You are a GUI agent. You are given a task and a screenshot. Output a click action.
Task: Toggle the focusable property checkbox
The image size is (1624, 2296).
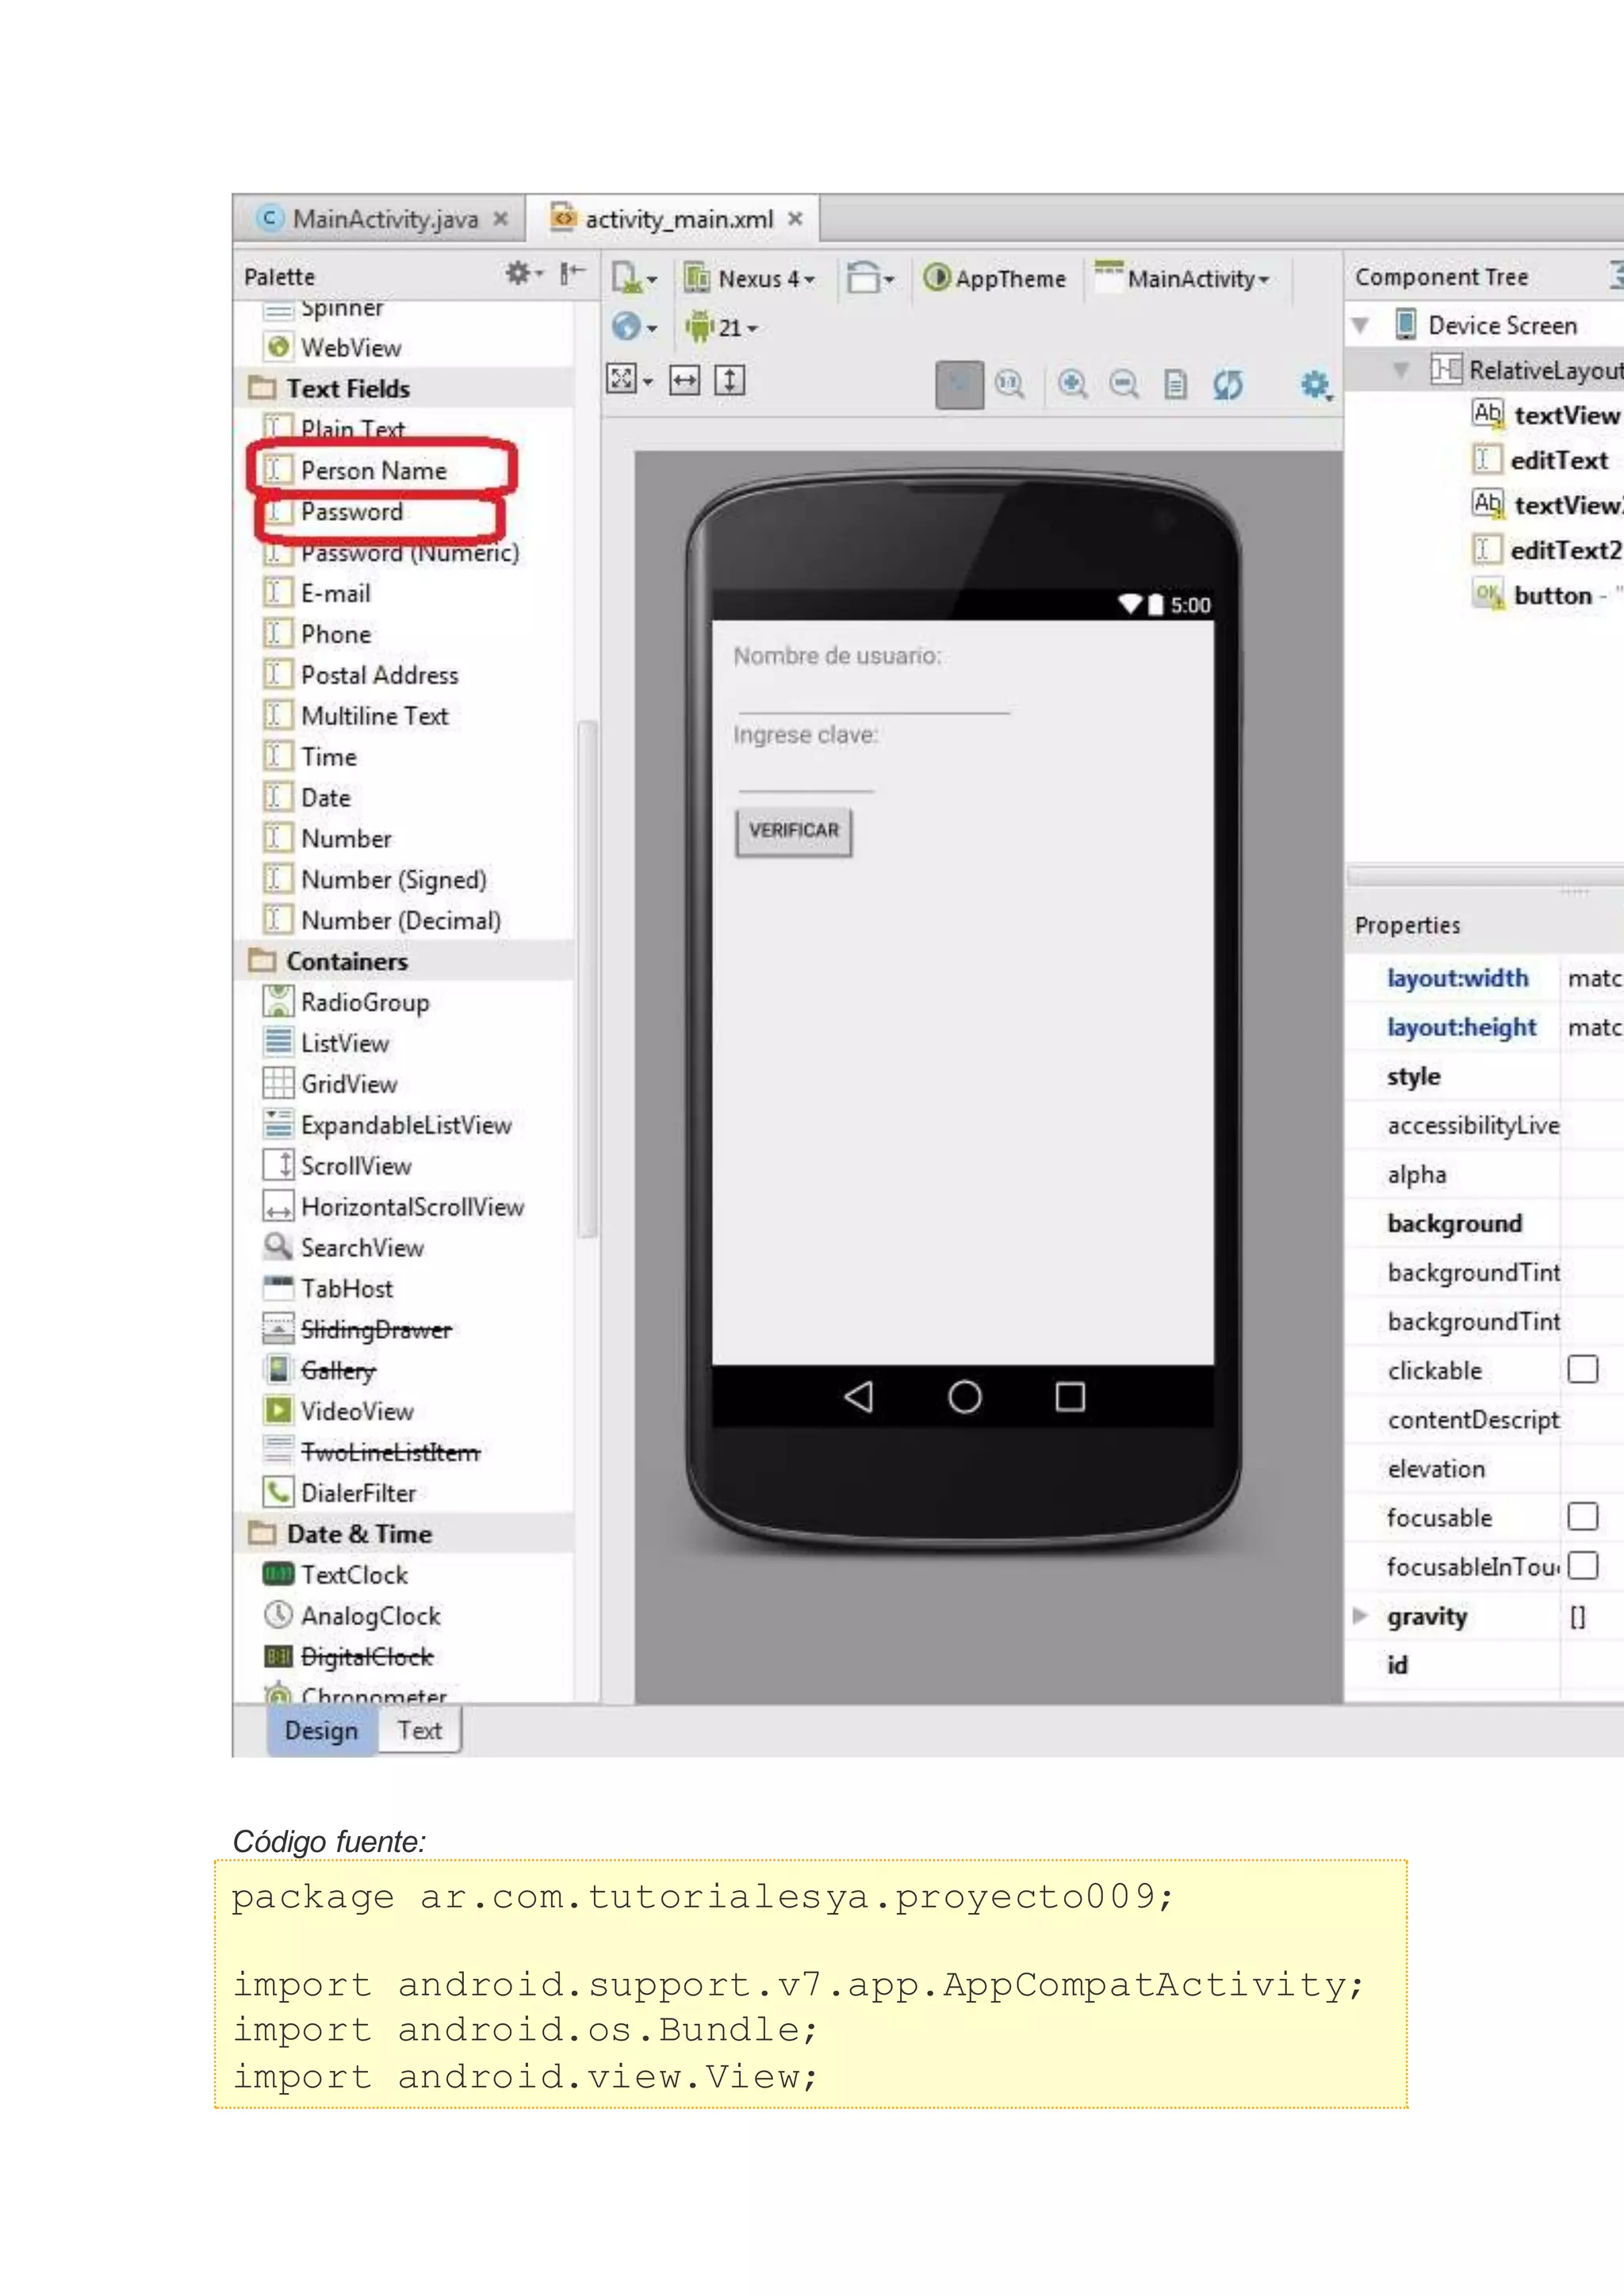tap(1583, 1517)
